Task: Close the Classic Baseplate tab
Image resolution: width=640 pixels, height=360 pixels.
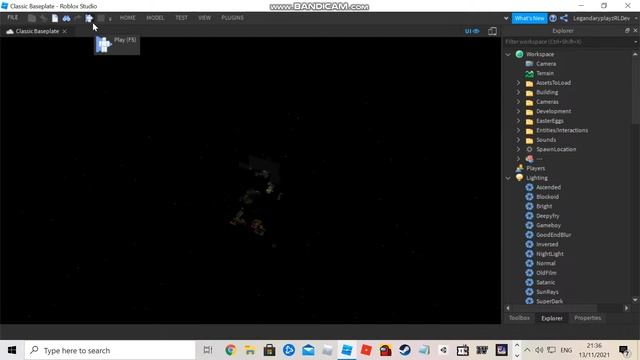Action: click(64, 31)
